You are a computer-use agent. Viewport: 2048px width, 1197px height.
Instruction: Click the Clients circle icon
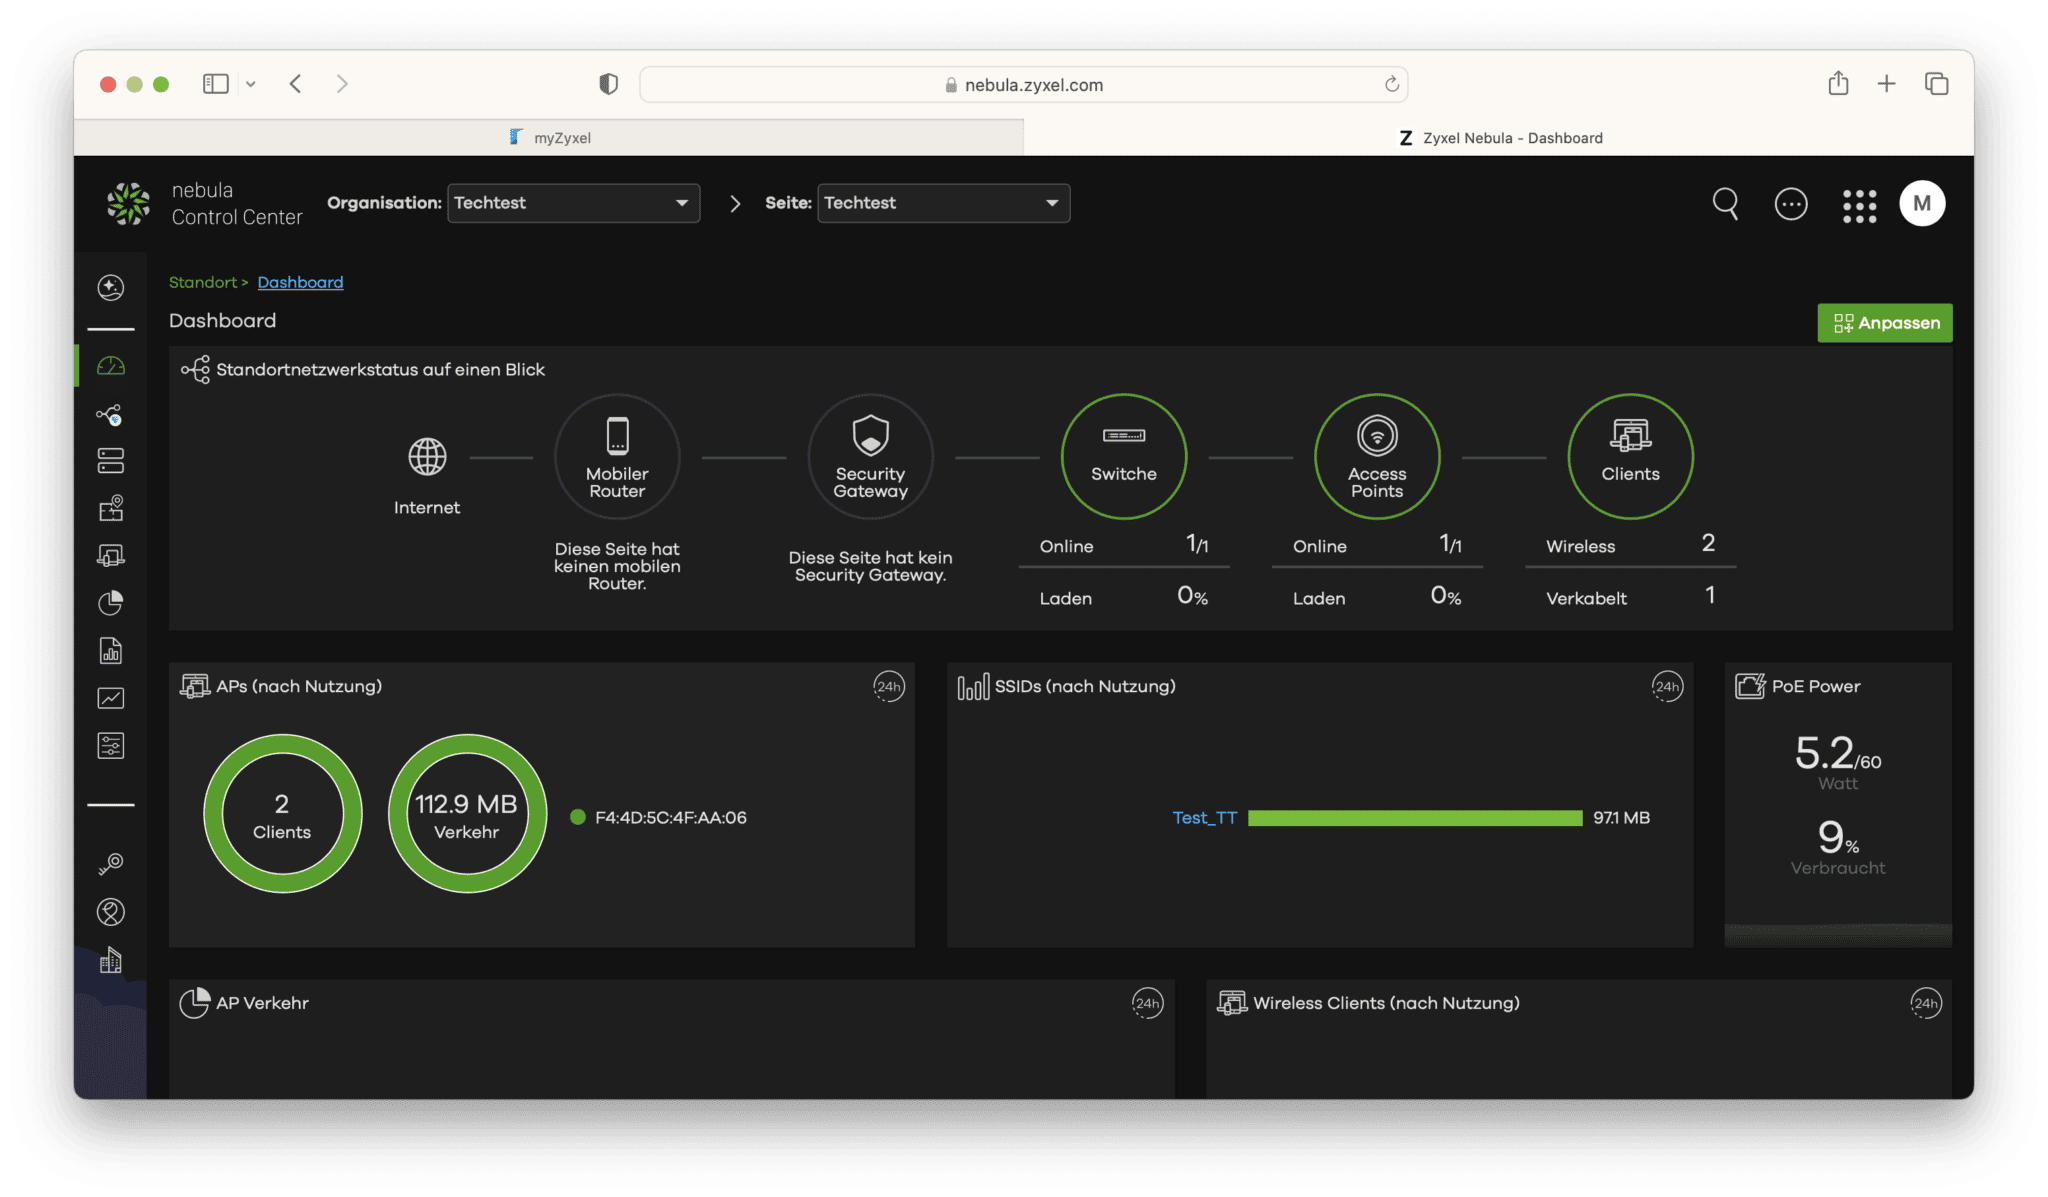click(1630, 456)
